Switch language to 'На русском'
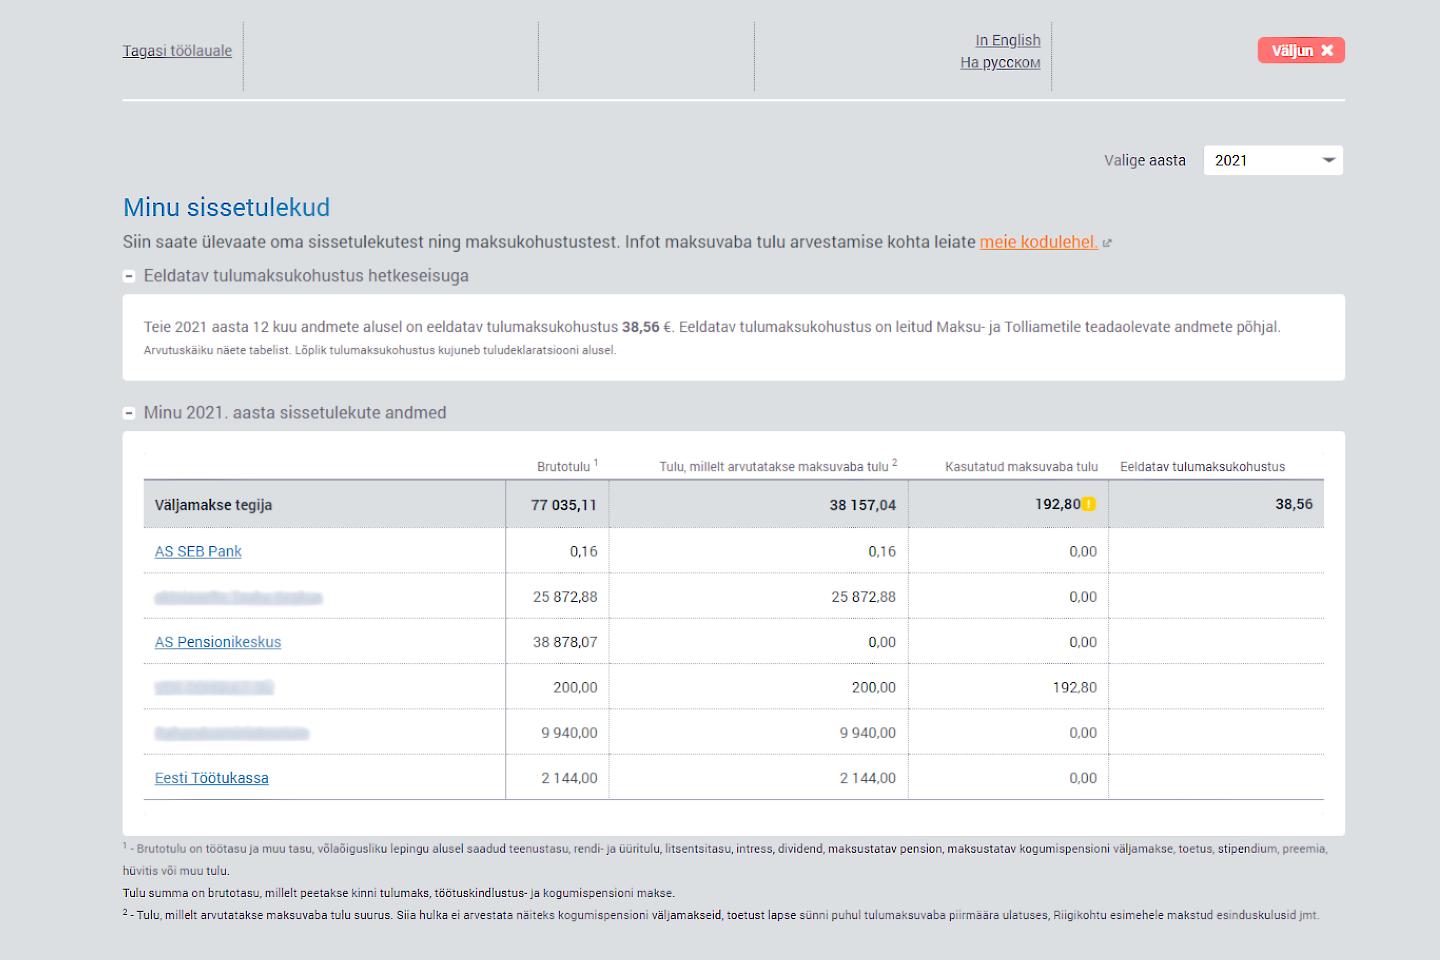This screenshot has width=1440, height=960. [x=1000, y=62]
